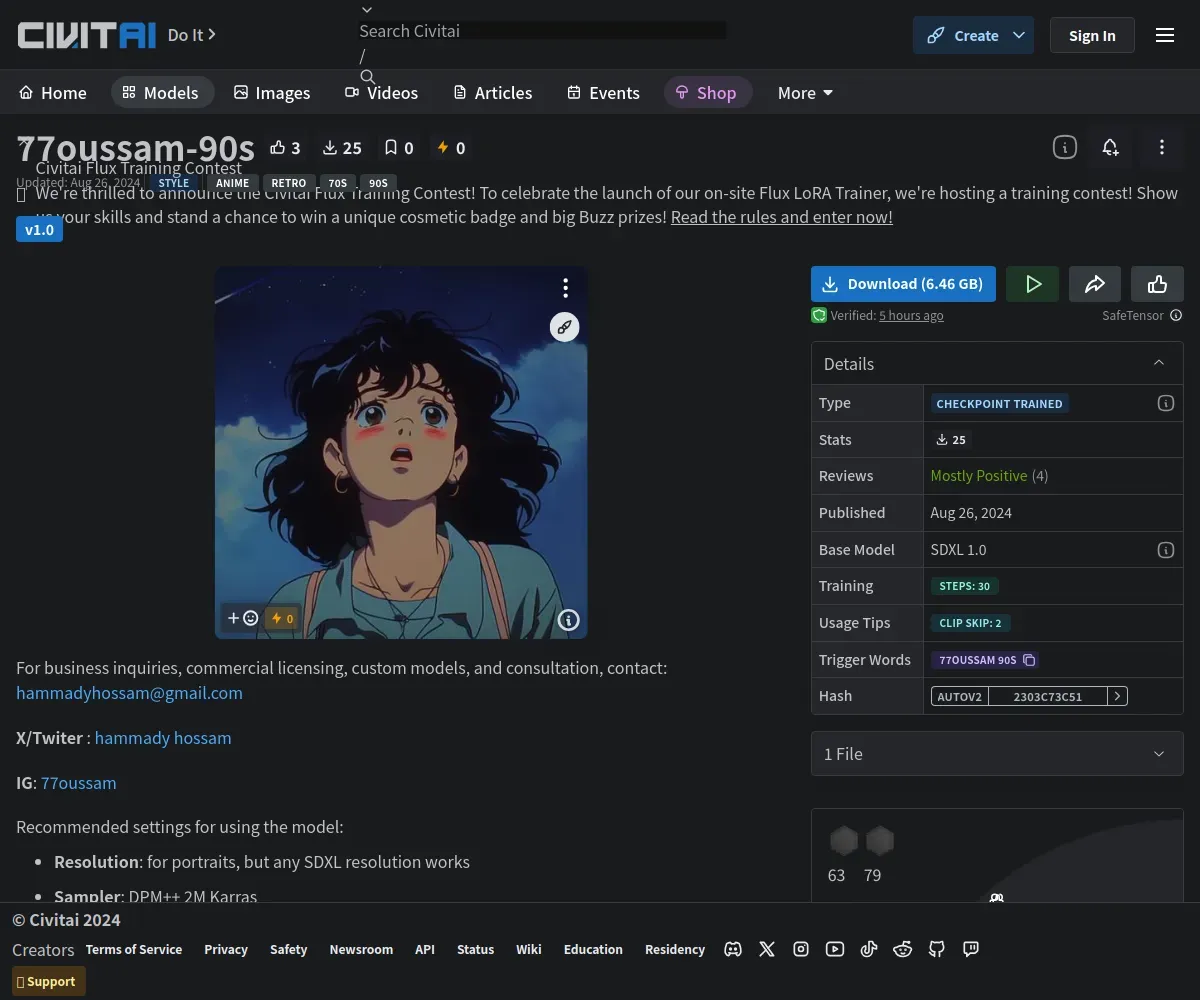Click the SafeTensor info icon
The image size is (1200, 1000).
pos(1176,315)
